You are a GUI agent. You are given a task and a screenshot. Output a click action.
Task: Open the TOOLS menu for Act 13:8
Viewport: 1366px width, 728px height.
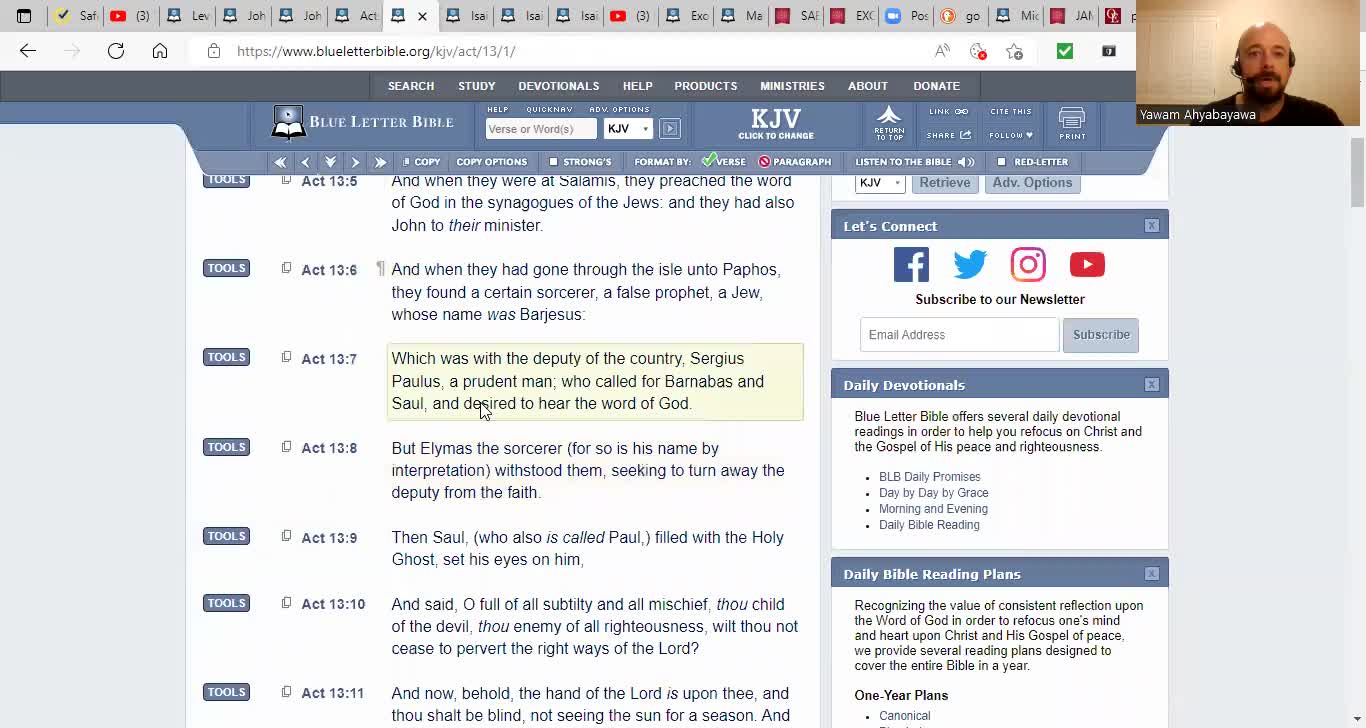point(226,447)
